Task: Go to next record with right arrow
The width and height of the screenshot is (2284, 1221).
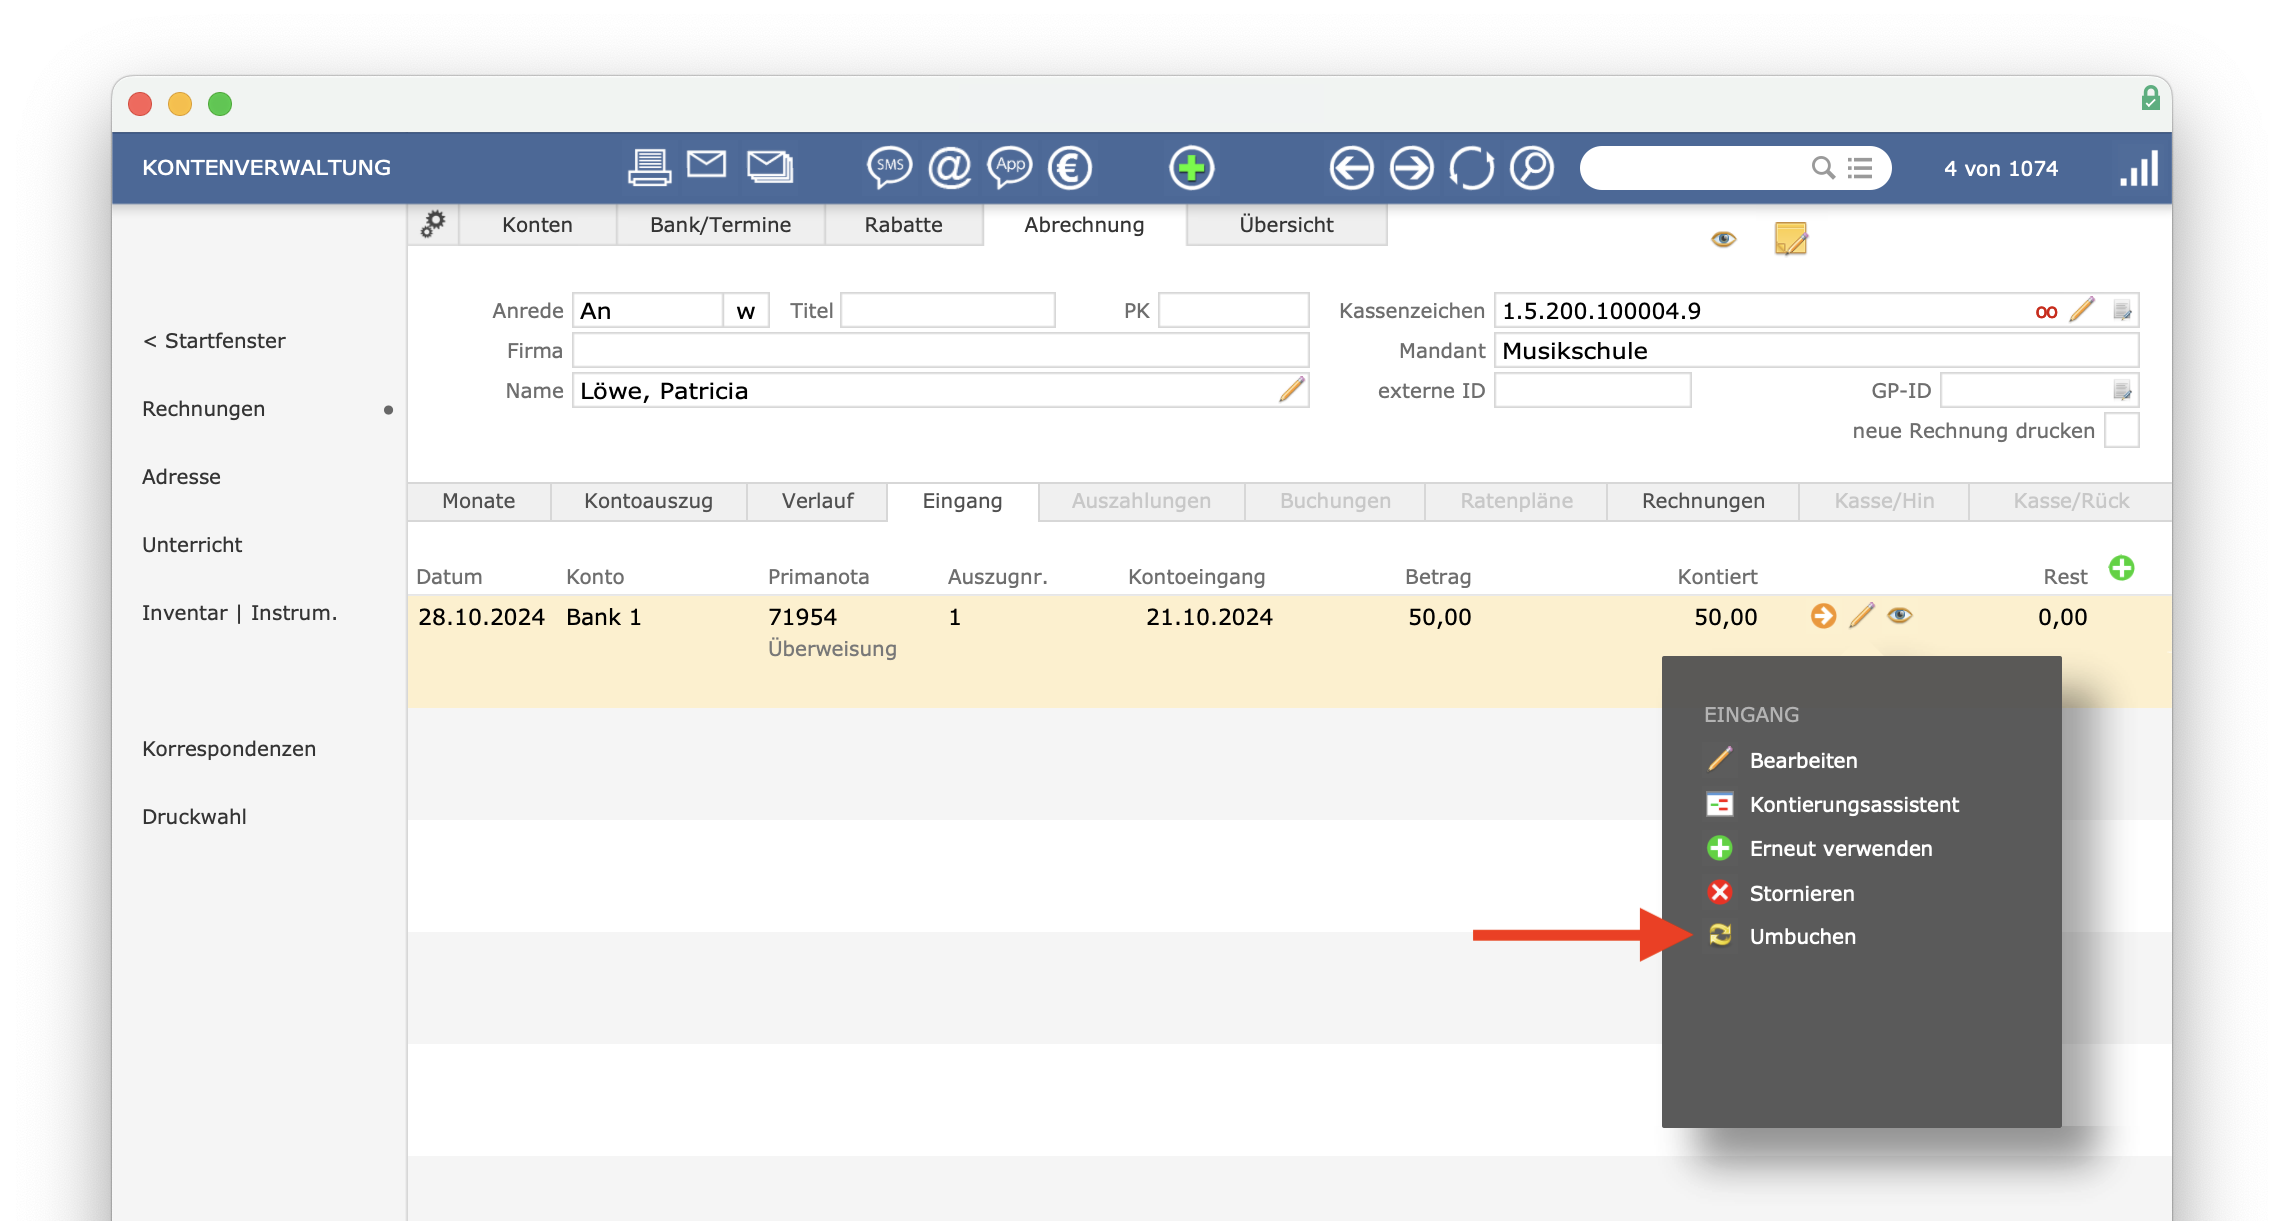Action: pyautogui.click(x=1411, y=167)
